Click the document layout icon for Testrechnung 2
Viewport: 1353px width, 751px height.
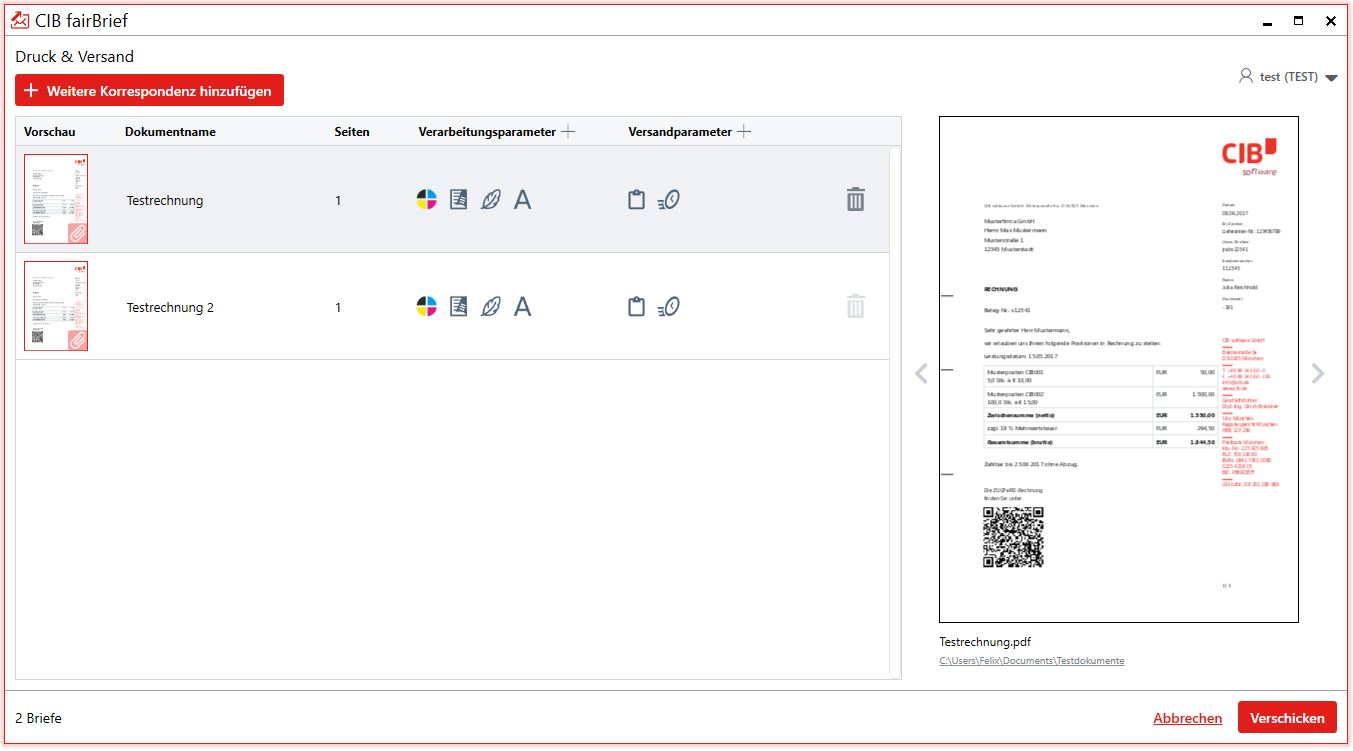[x=458, y=306]
